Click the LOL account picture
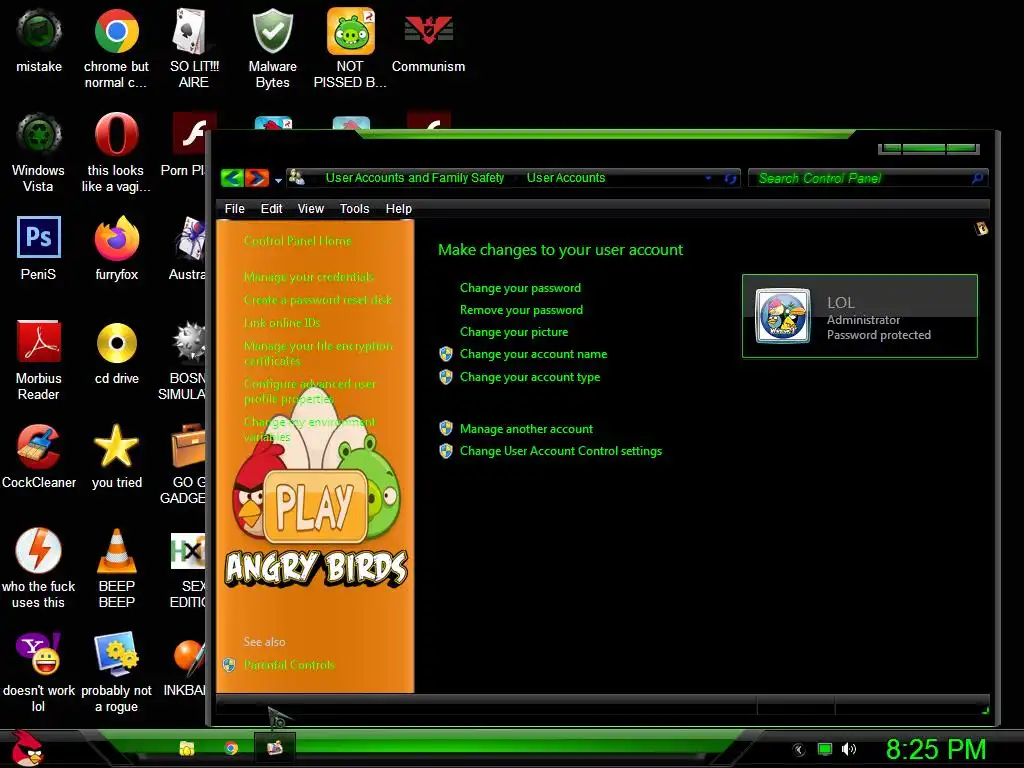This screenshot has width=1024, height=768. [782, 316]
